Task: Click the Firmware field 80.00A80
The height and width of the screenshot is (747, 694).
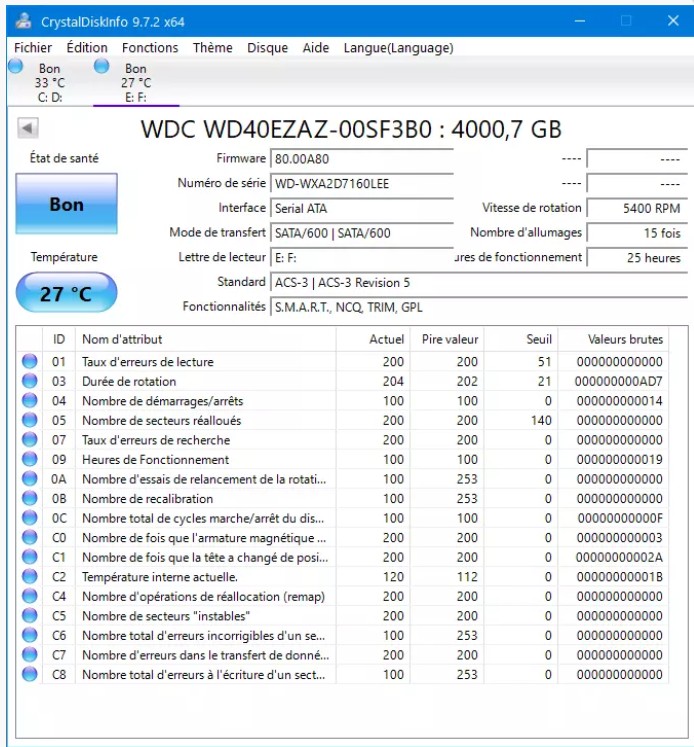Action: pyautogui.click(x=362, y=159)
